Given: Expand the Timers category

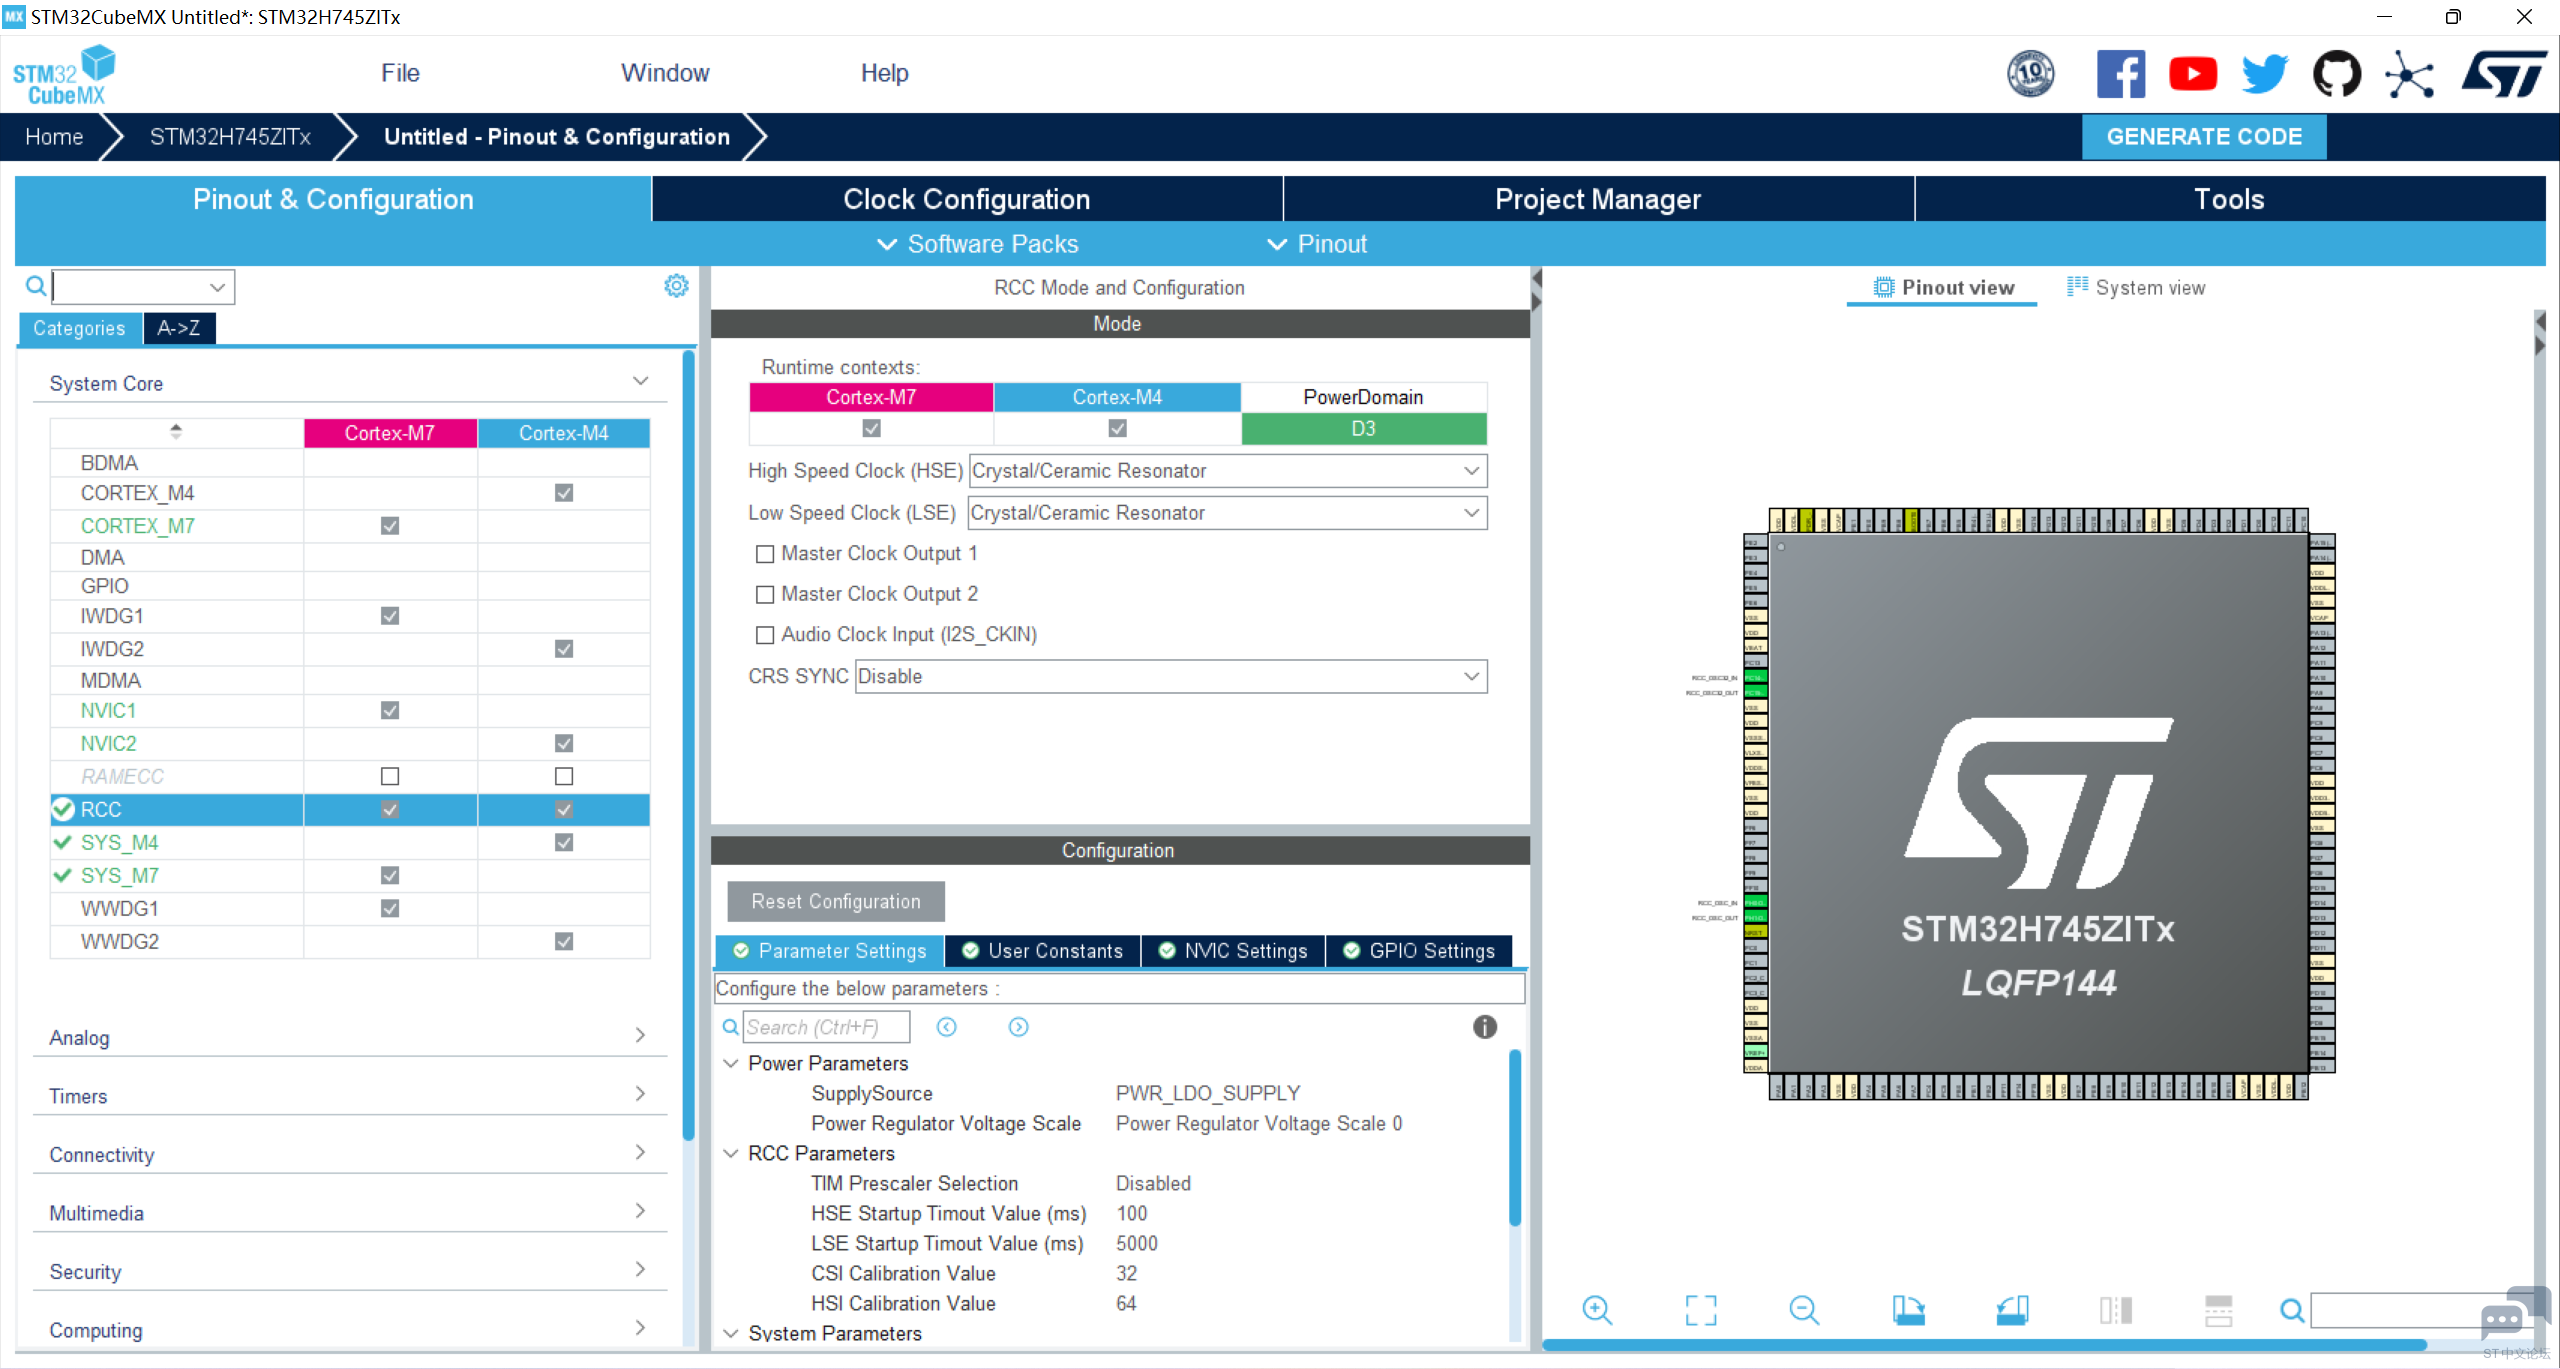Looking at the screenshot, I should (x=641, y=1094).
